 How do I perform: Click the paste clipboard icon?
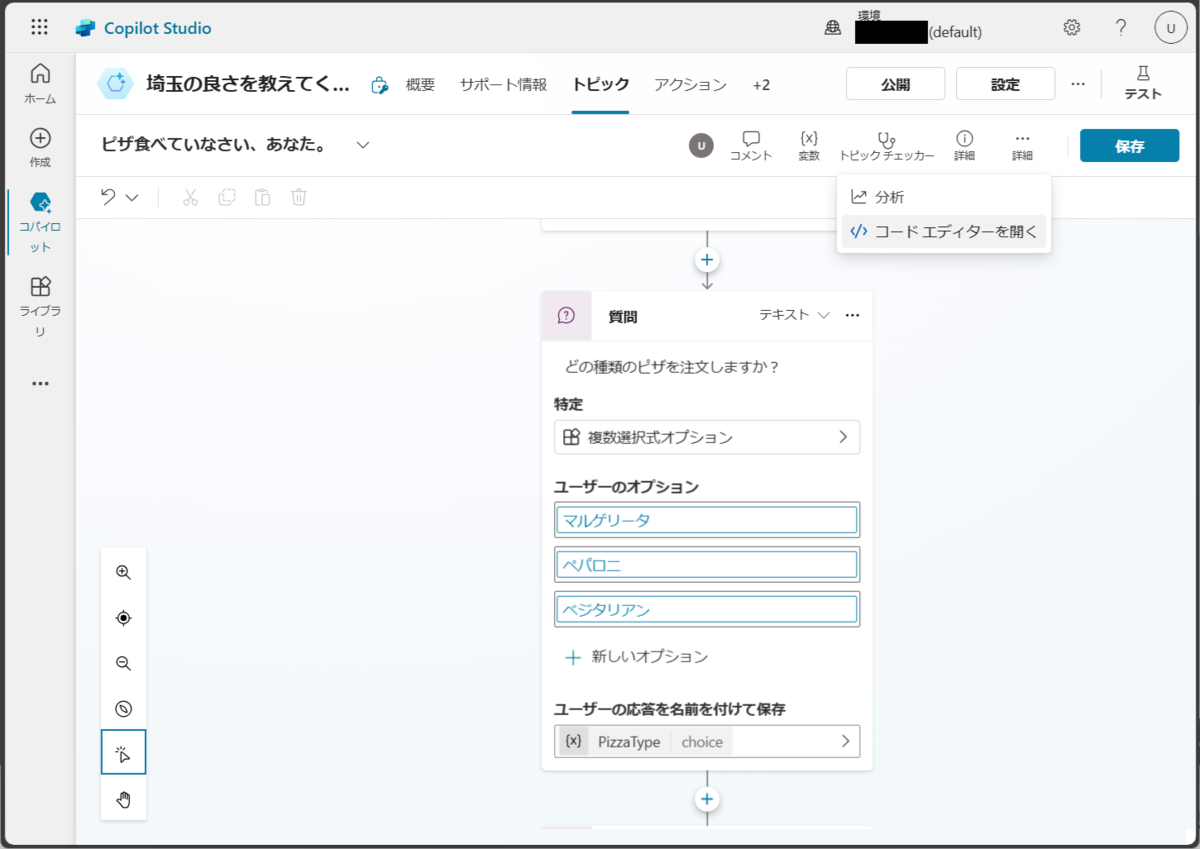click(x=262, y=197)
